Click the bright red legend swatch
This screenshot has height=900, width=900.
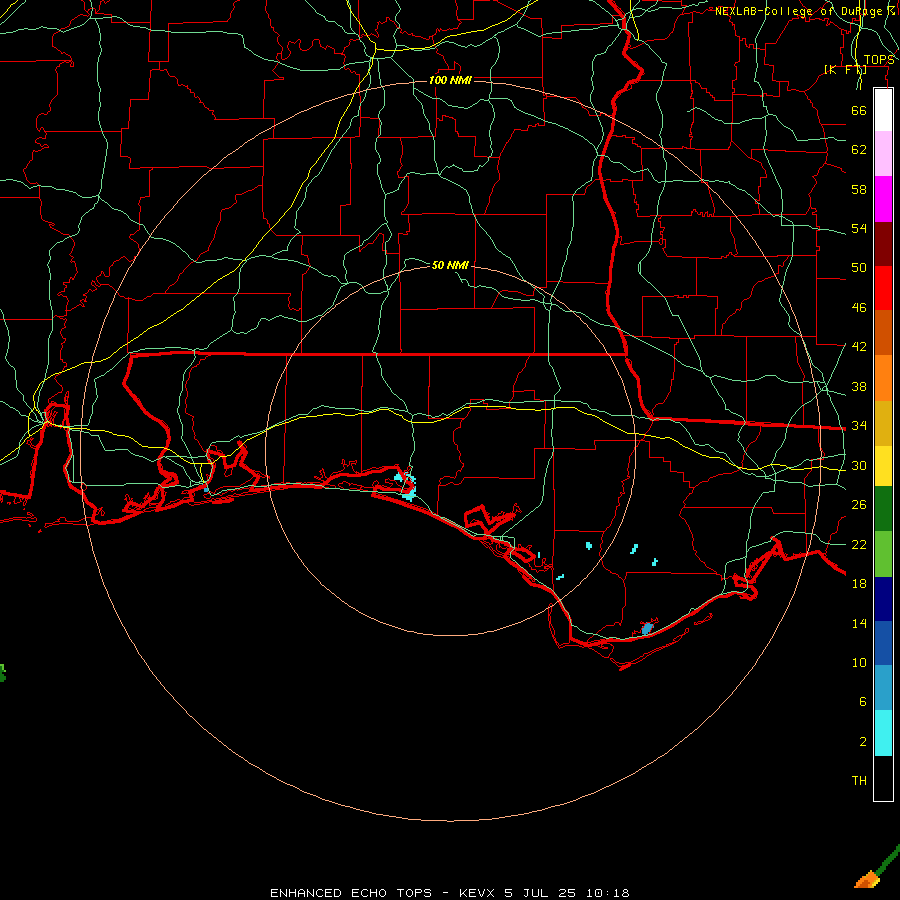[x=883, y=288]
